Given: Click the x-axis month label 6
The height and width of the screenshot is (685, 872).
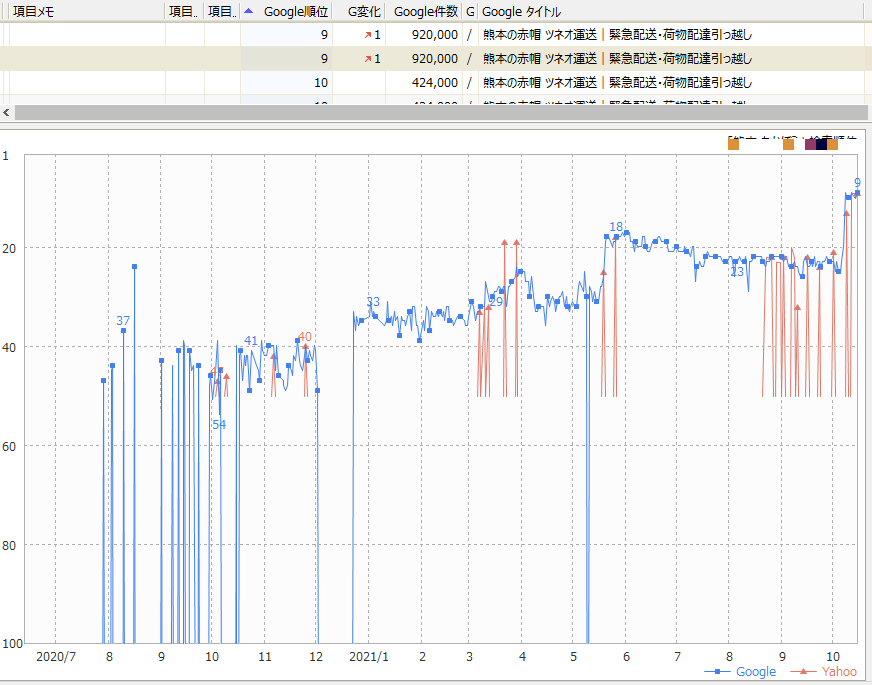Looking at the screenshot, I should (x=626, y=657).
